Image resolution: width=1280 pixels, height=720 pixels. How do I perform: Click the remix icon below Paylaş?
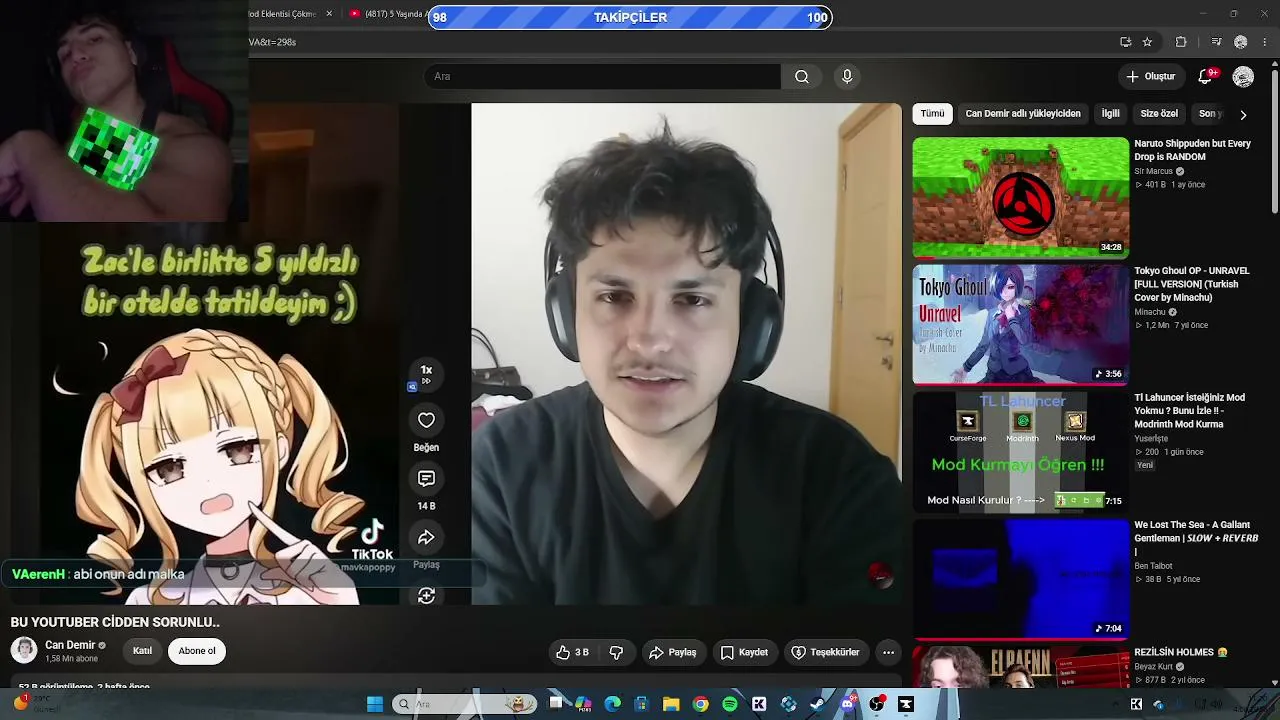(426, 596)
